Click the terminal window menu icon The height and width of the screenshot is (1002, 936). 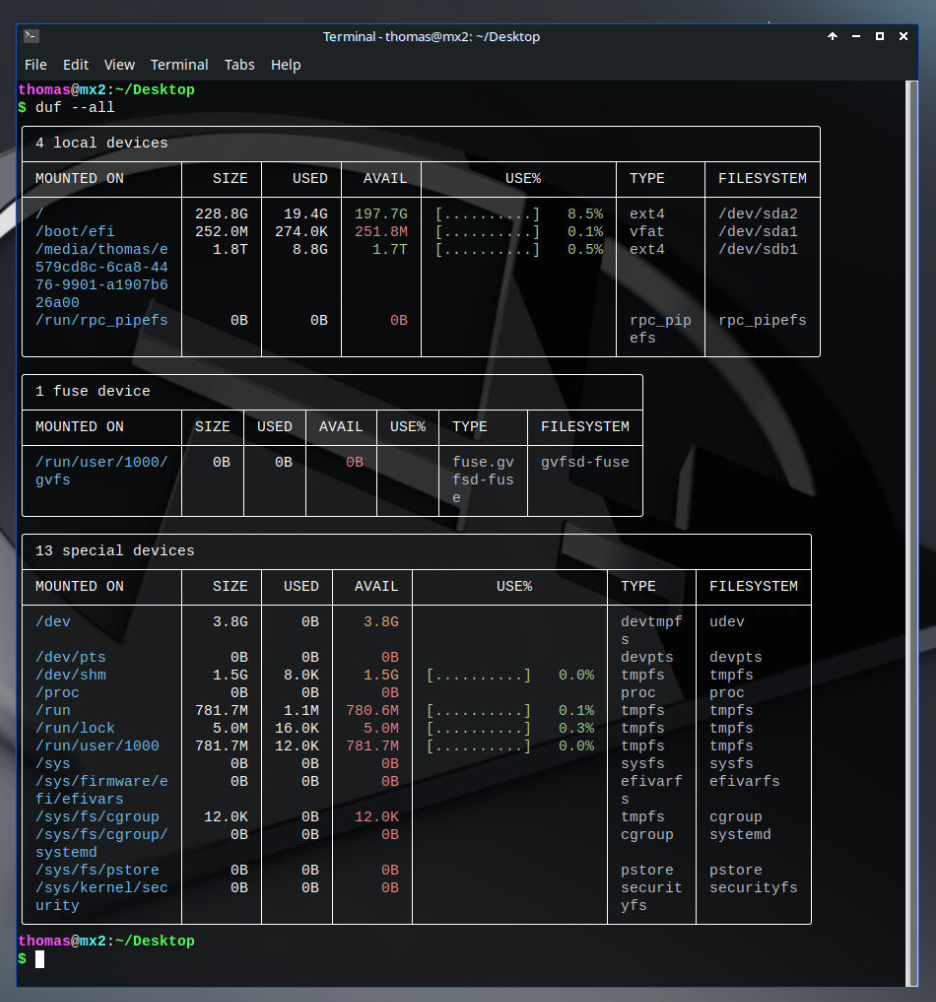31,36
